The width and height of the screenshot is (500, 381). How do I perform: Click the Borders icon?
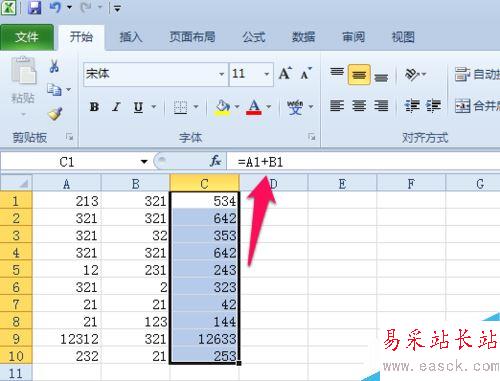(x=181, y=107)
